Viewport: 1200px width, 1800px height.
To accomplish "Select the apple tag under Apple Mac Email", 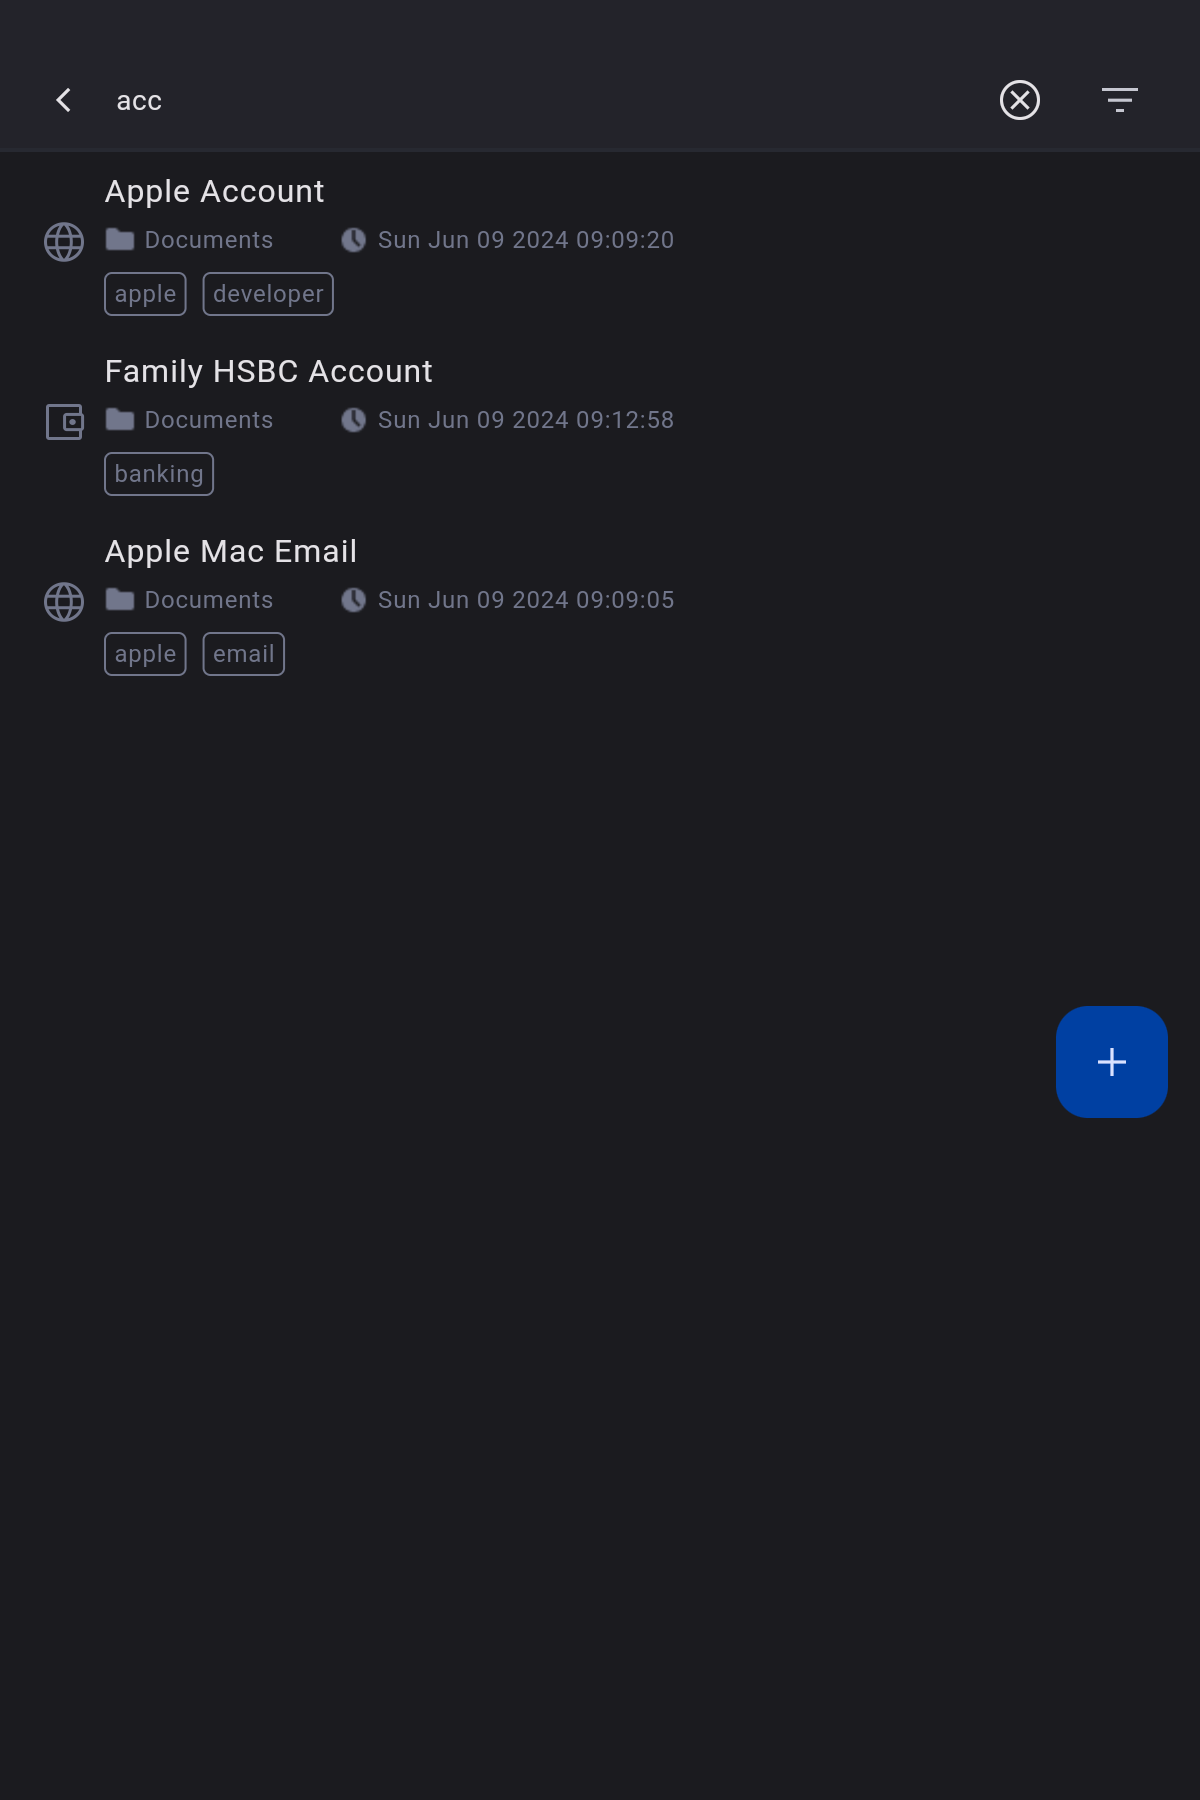I will [145, 654].
